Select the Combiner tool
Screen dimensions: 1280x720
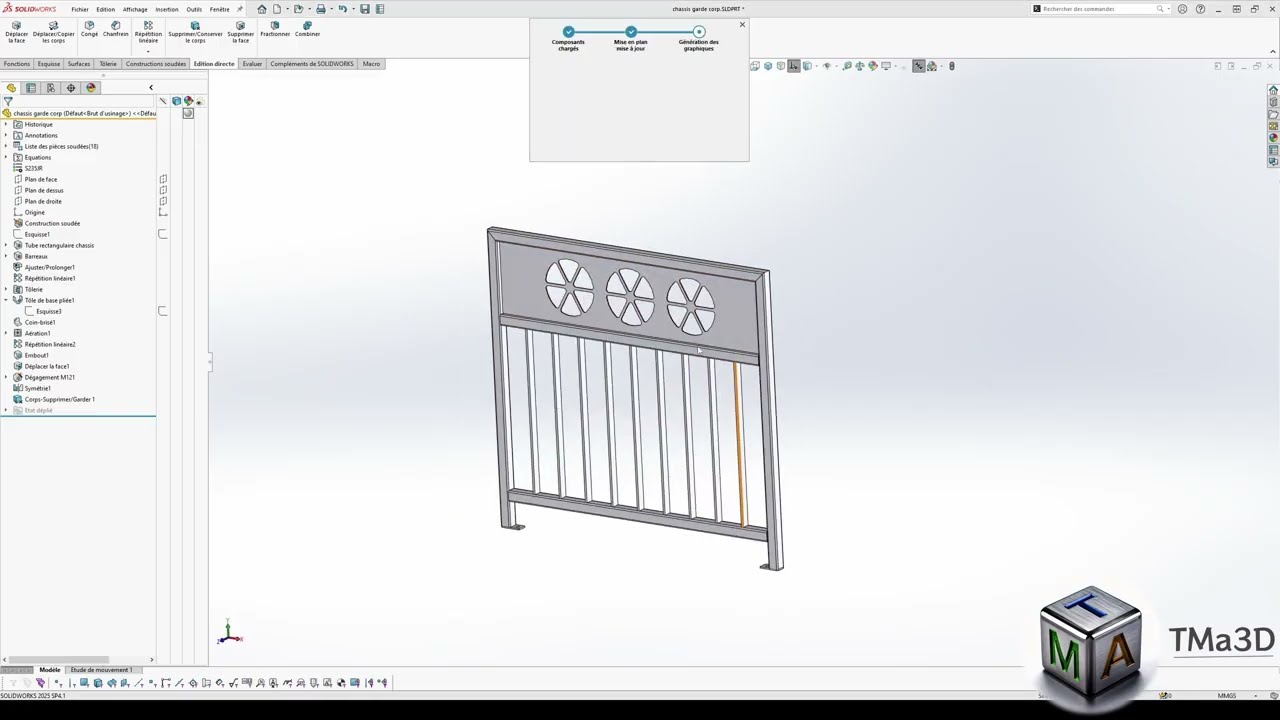[307, 29]
